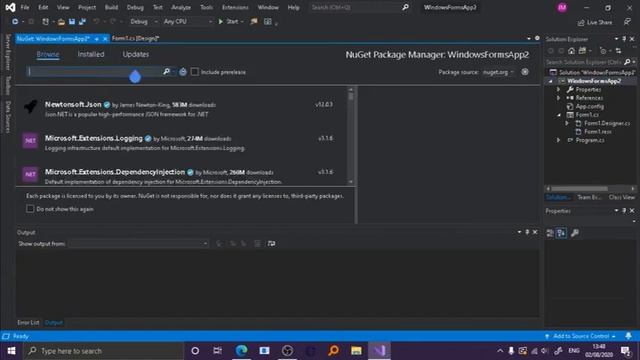Viewport: 640px width, 360px height.
Task: Click the Live Share icon
Action: [x=581, y=22]
